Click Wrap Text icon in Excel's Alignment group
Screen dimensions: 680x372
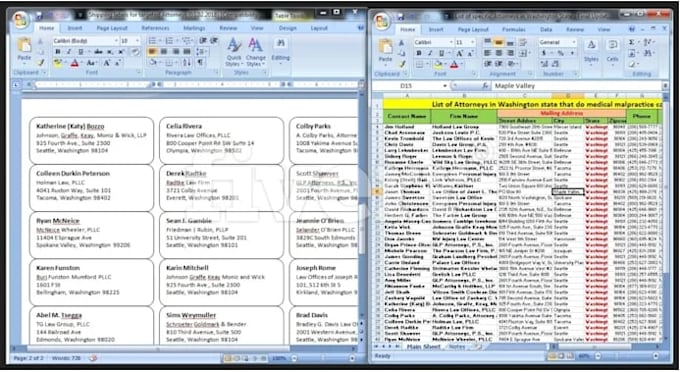point(523,42)
